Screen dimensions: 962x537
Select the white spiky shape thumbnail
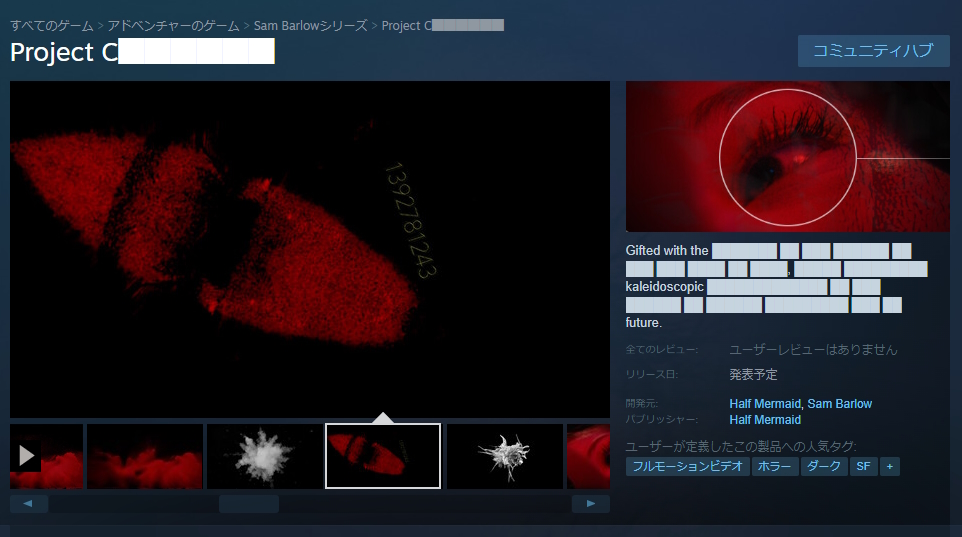tap(504, 456)
